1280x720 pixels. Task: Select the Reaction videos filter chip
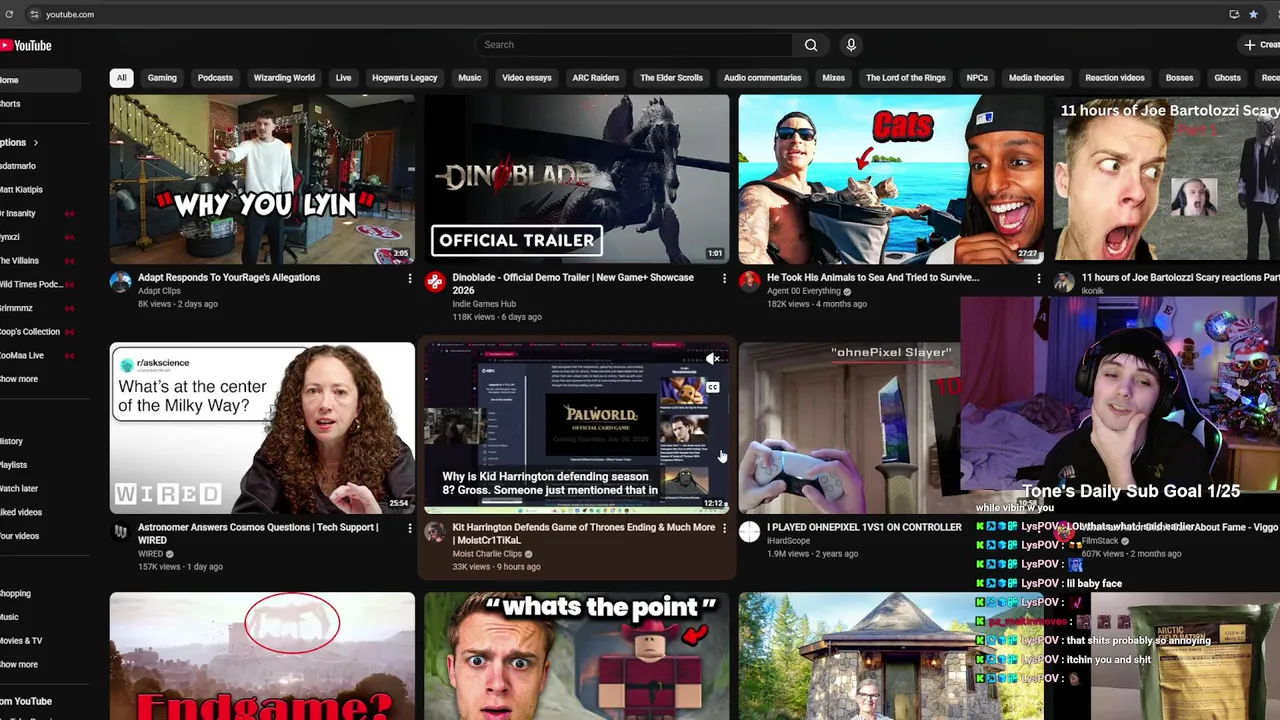click(1115, 78)
